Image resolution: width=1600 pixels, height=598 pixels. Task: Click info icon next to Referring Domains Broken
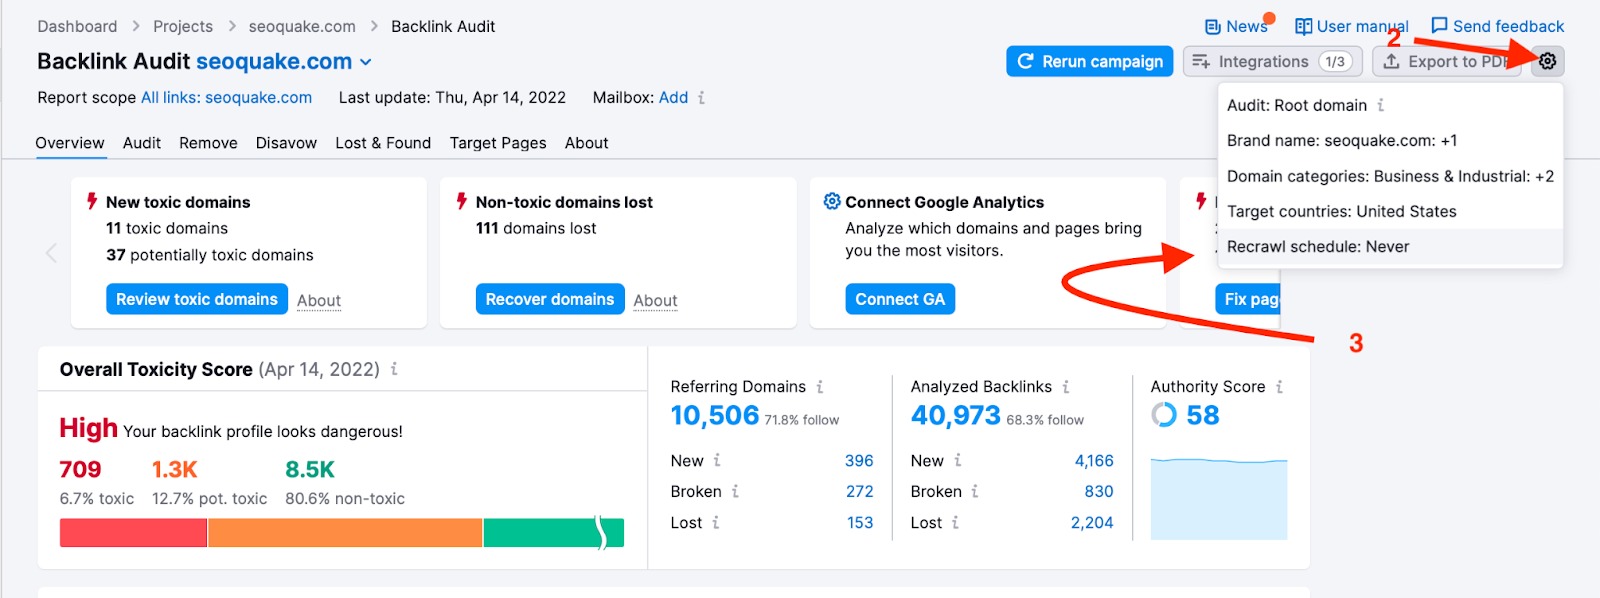735,492
